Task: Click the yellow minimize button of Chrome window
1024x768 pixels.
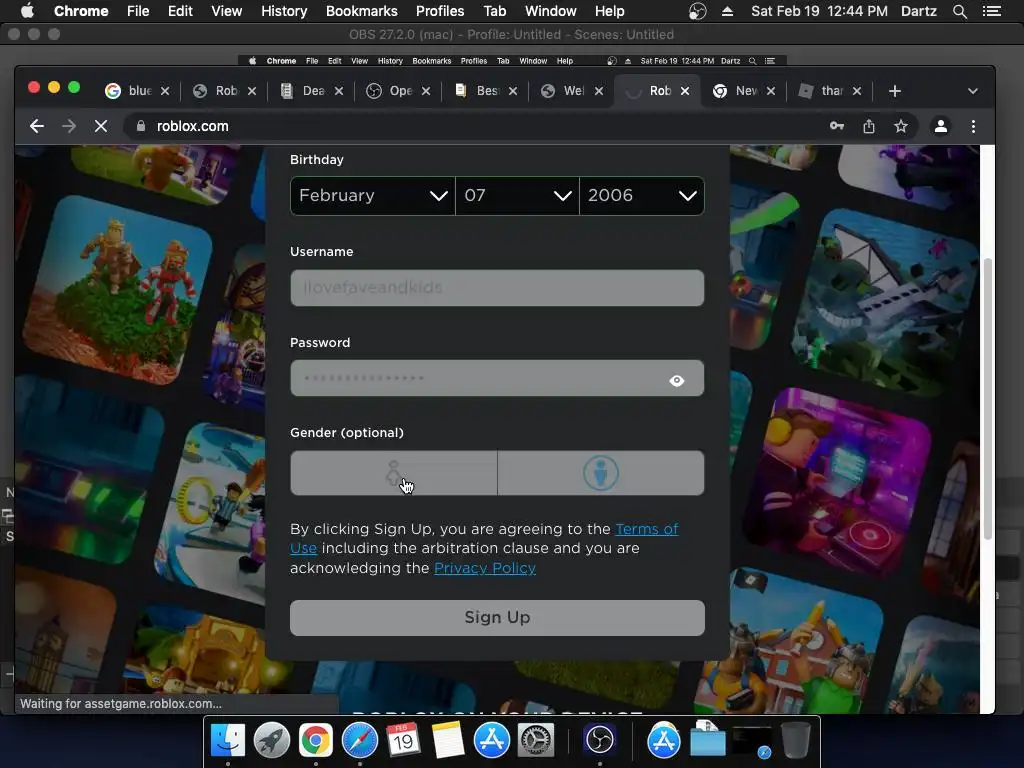Action: pos(54,87)
